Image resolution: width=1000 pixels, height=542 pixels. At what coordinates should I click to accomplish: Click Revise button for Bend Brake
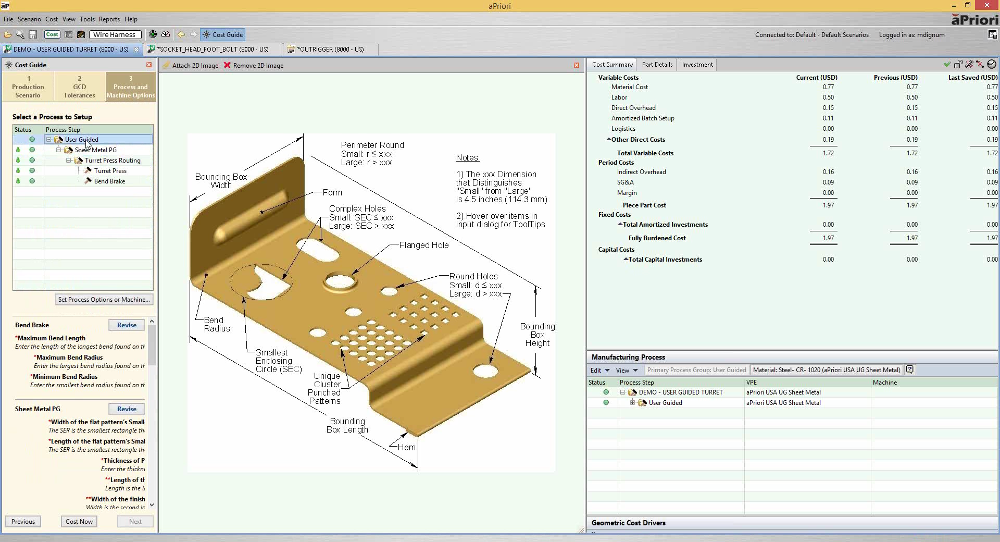(x=126, y=325)
